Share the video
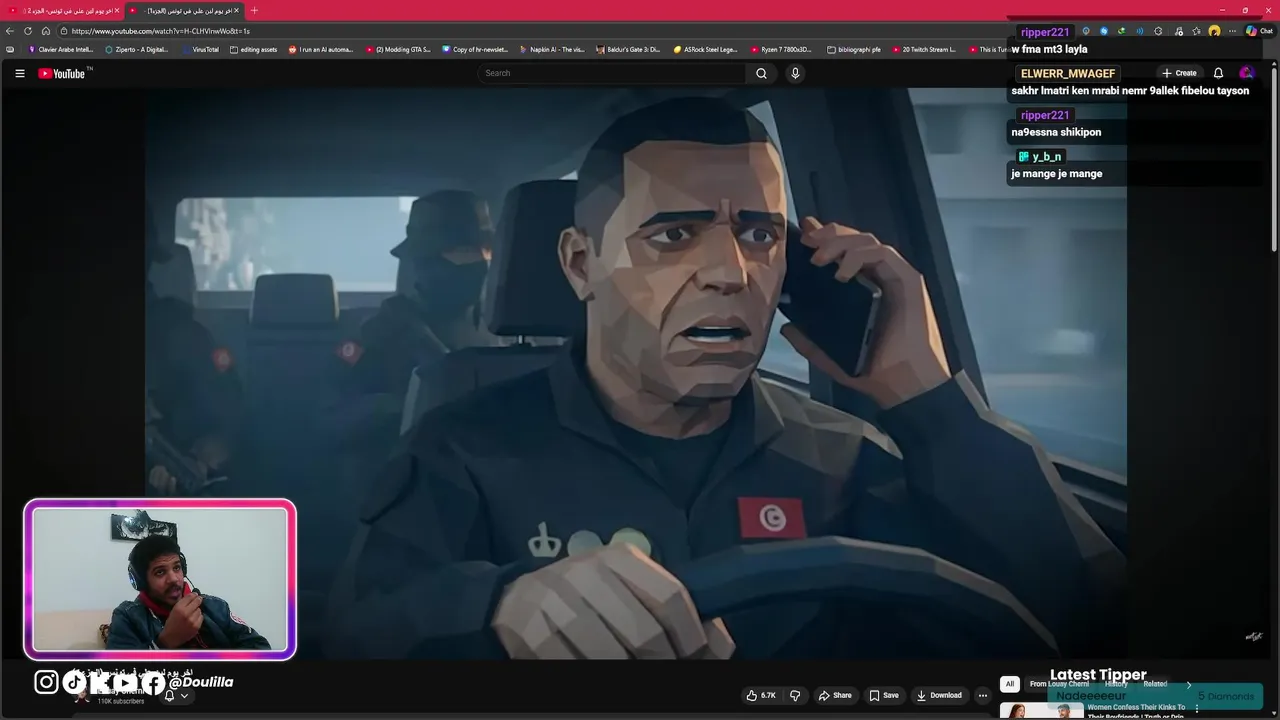The image size is (1280, 720). coord(835,695)
